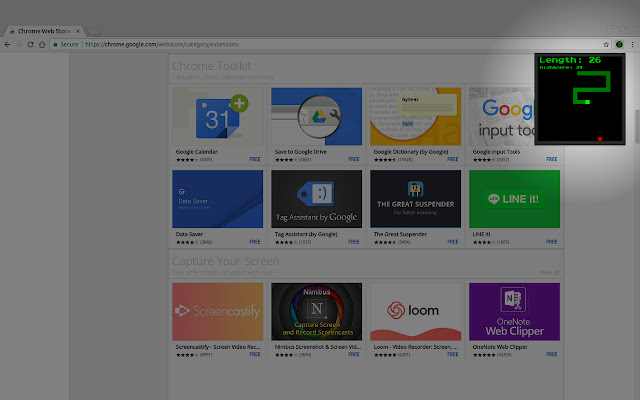Go to the browser home page
This screenshot has width=640, height=400.
pyautogui.click(x=42, y=44)
